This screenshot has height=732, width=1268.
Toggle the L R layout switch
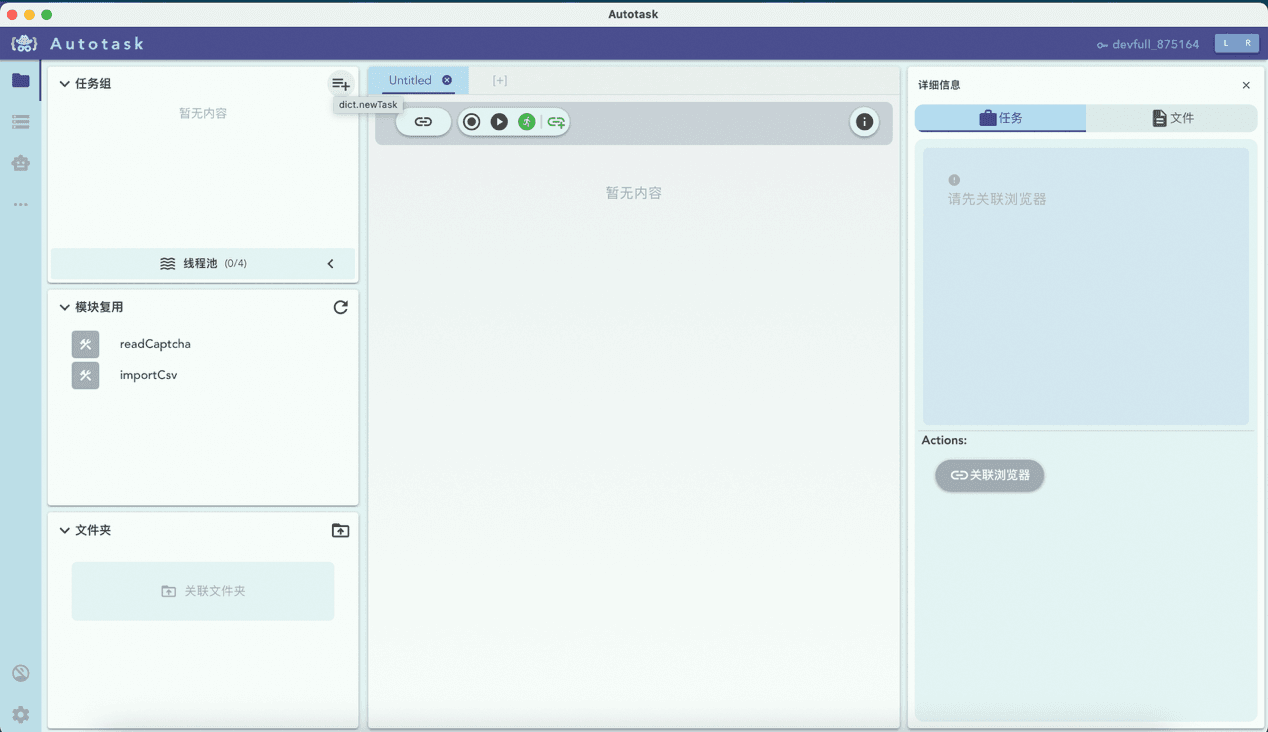pos(1236,43)
